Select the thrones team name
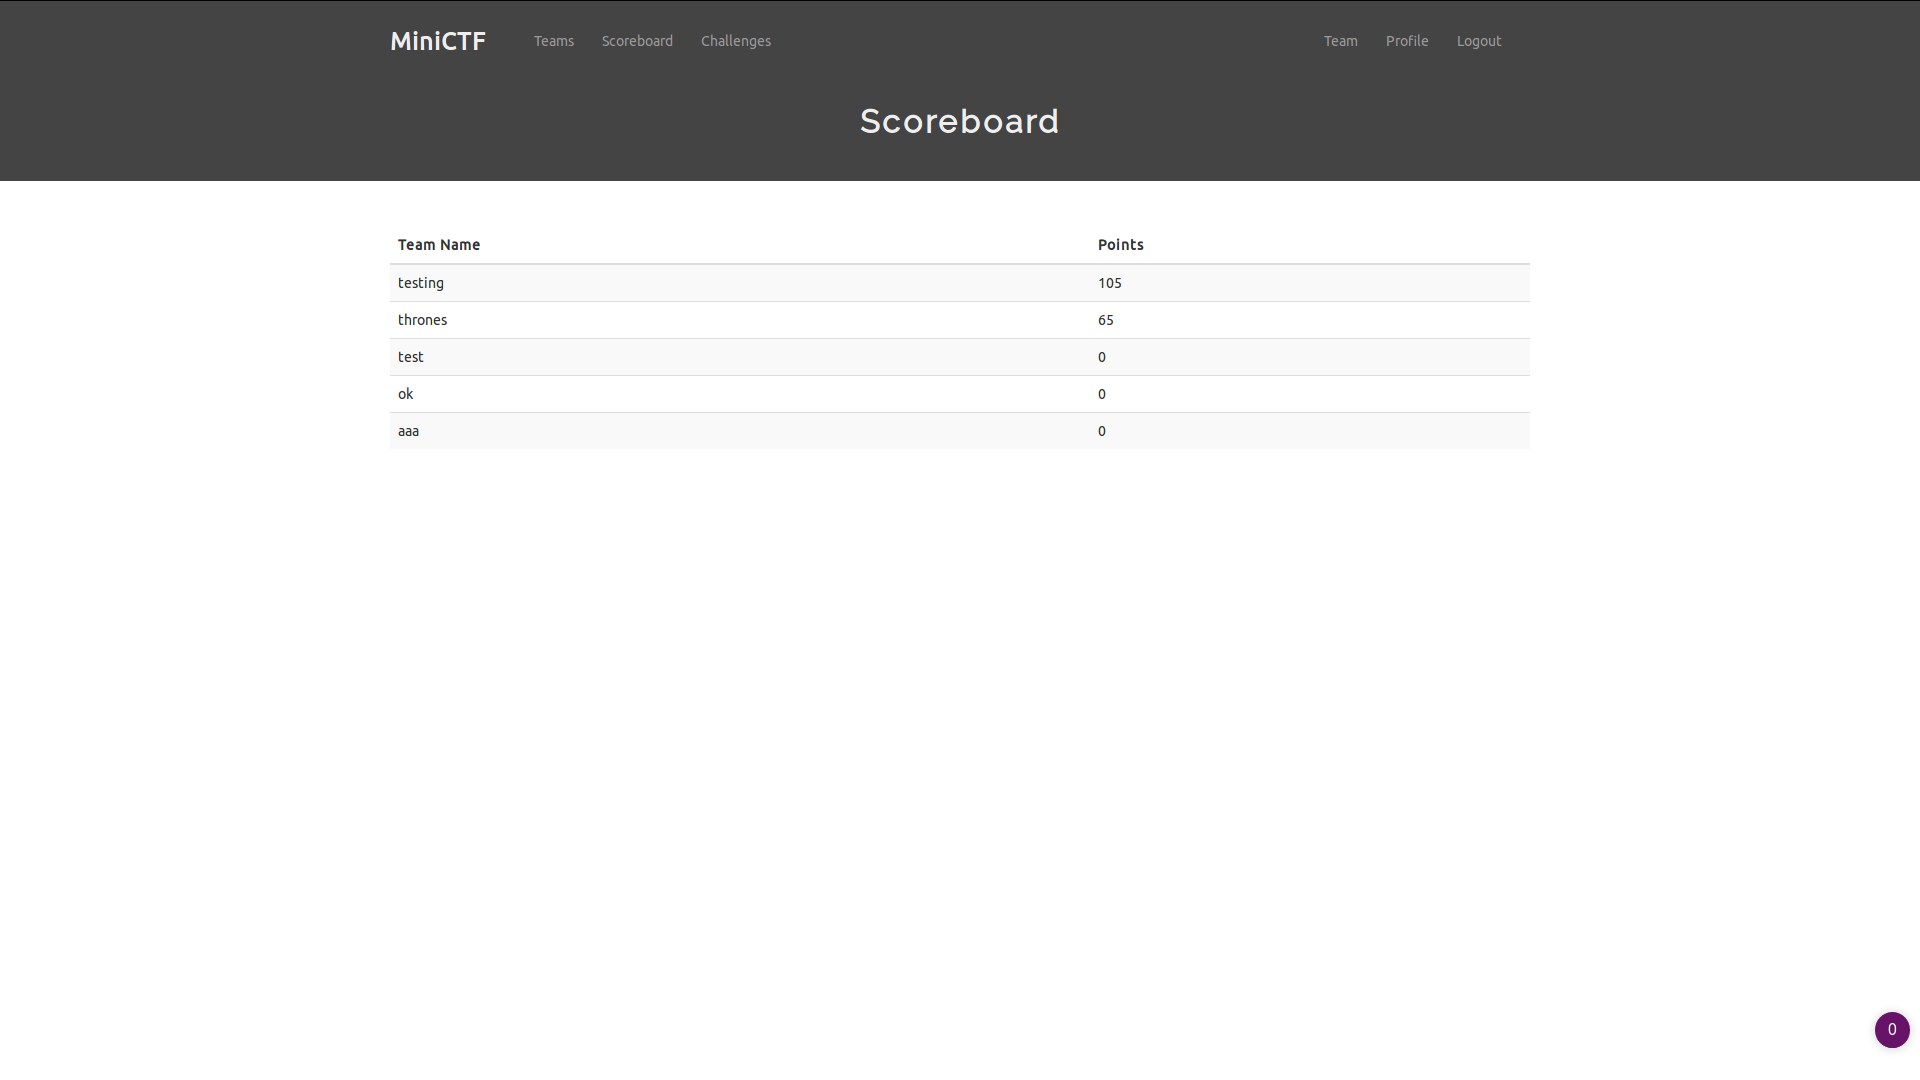This screenshot has height=1080, width=1920. coord(422,320)
